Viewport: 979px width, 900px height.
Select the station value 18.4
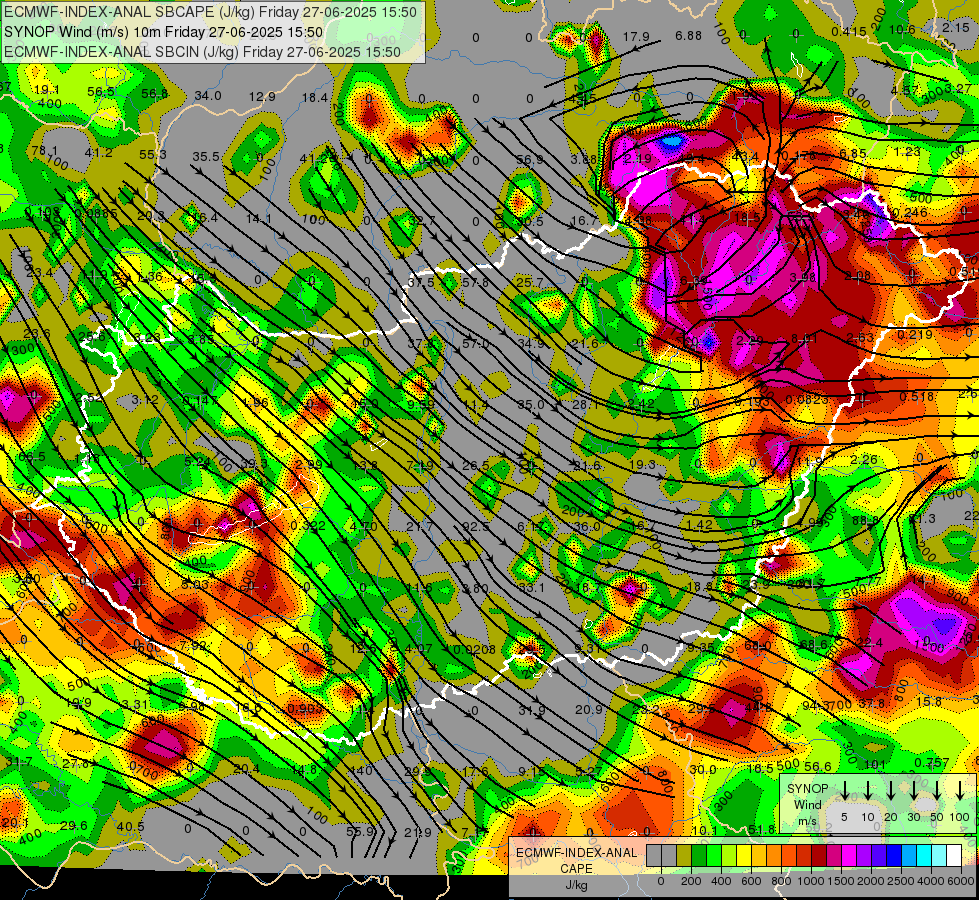click(x=315, y=97)
